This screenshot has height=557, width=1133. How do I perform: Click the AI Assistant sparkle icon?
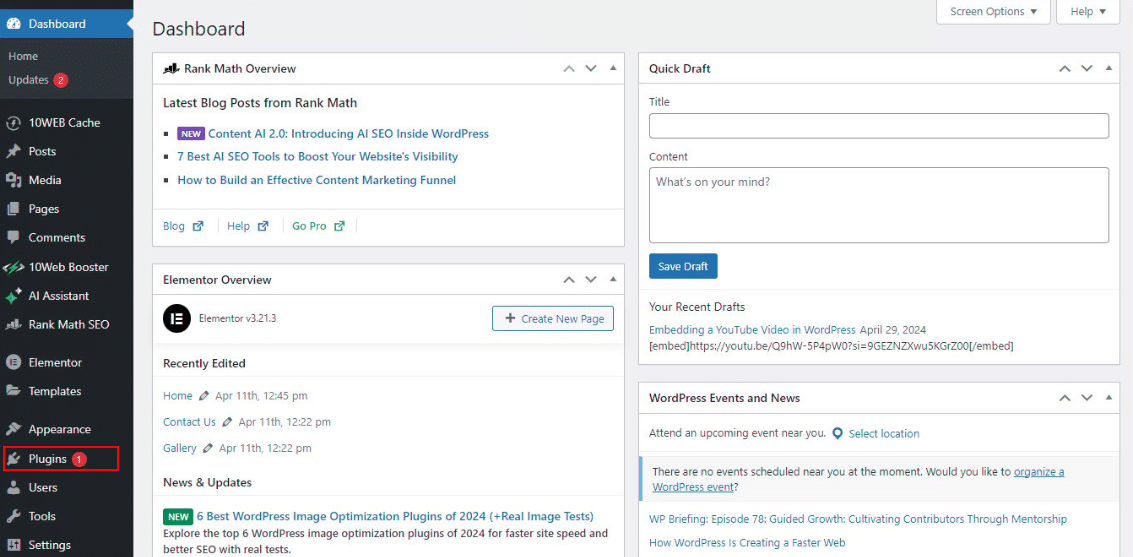[x=13, y=295]
